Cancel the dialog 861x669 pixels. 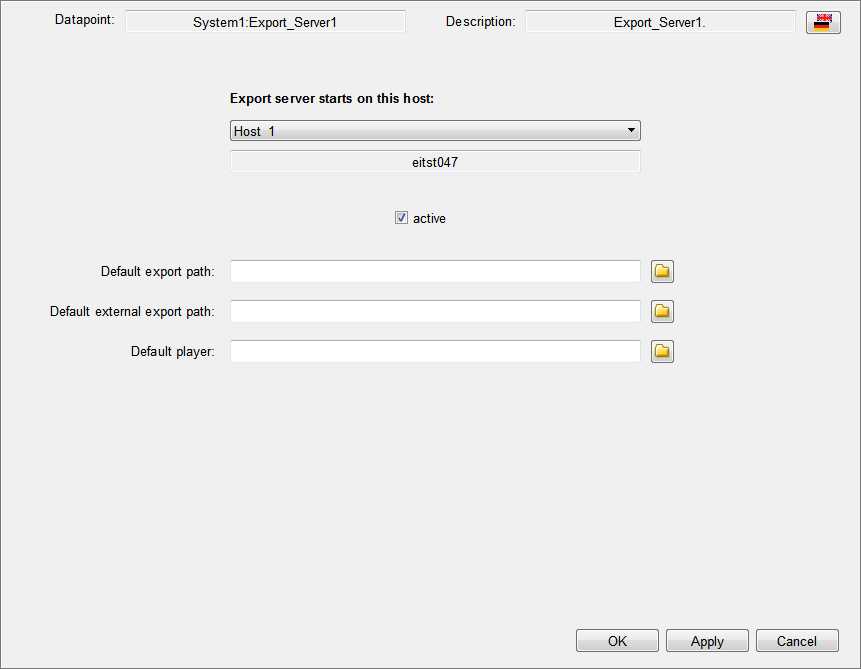coord(797,641)
